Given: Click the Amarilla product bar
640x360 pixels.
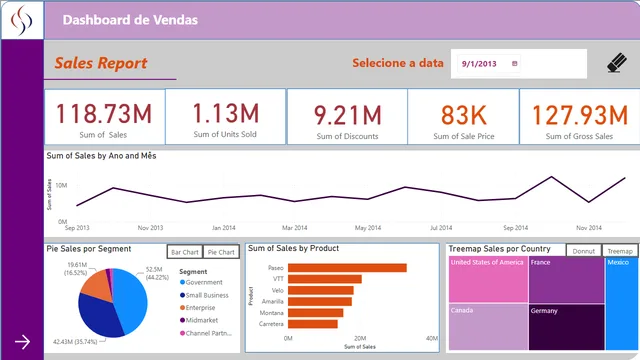Looking at the screenshot, I should [x=320, y=301].
